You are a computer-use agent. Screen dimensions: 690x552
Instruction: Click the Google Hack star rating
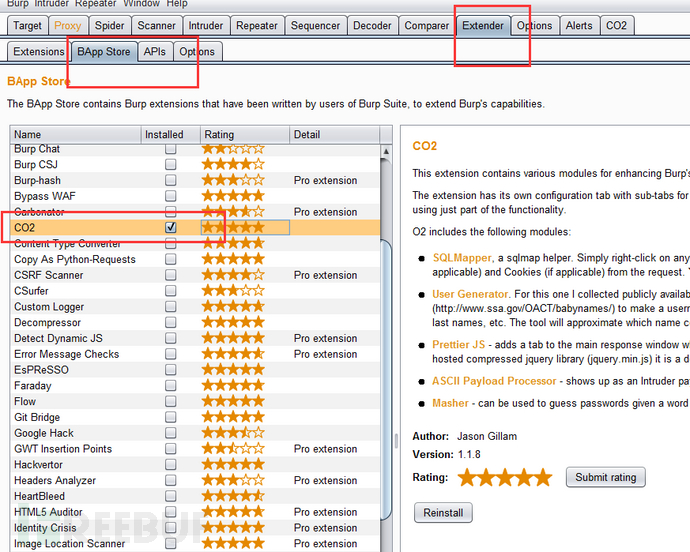coord(233,433)
